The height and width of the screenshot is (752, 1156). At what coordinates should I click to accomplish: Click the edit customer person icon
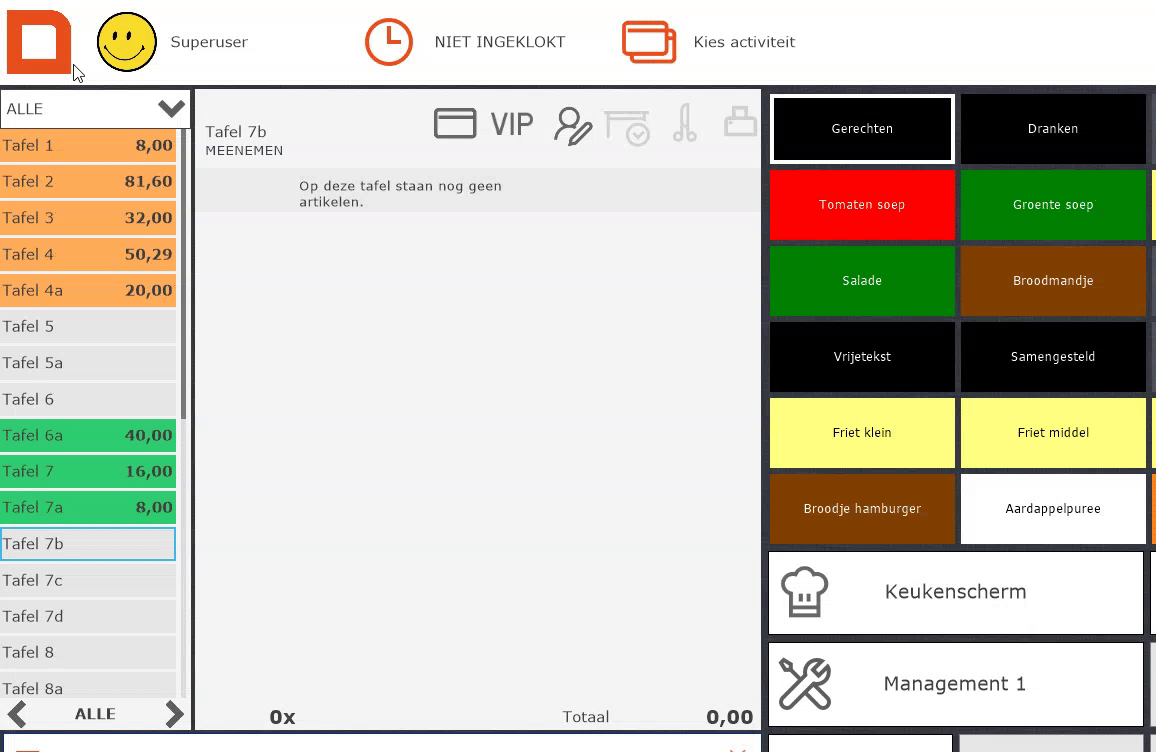[x=573, y=126]
